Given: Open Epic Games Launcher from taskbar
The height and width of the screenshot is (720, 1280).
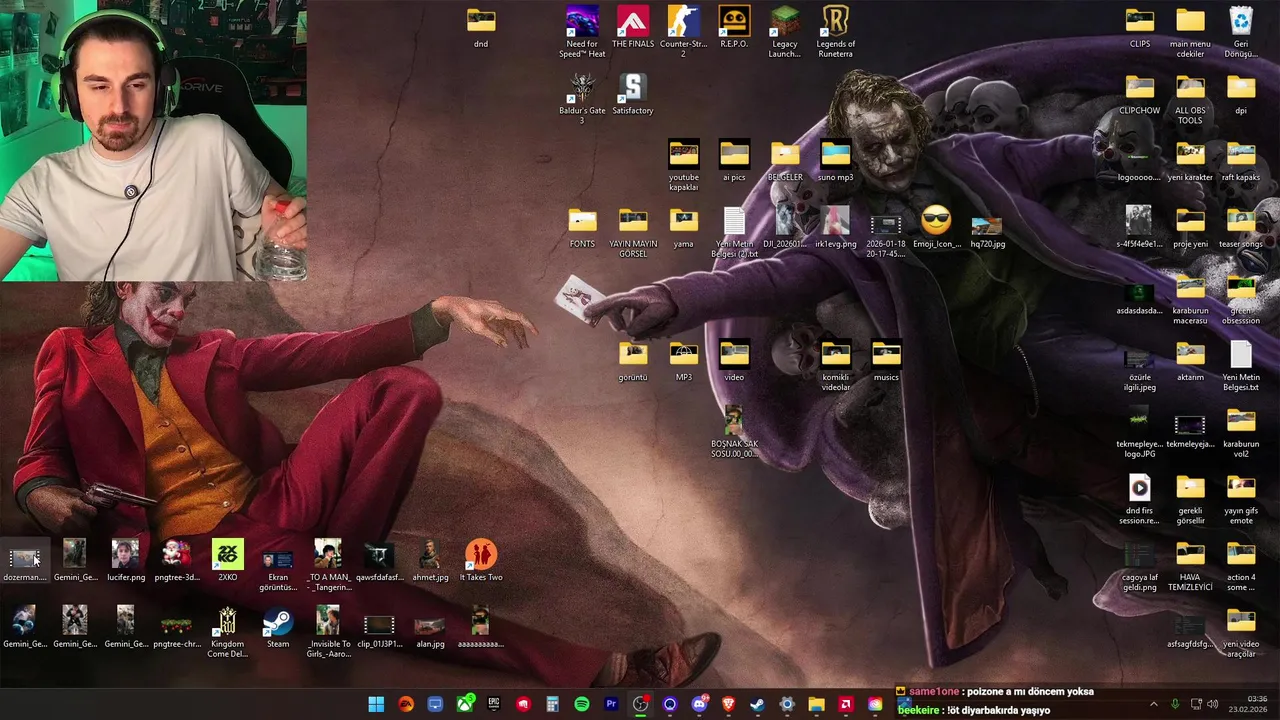Looking at the screenshot, I should (x=494, y=705).
